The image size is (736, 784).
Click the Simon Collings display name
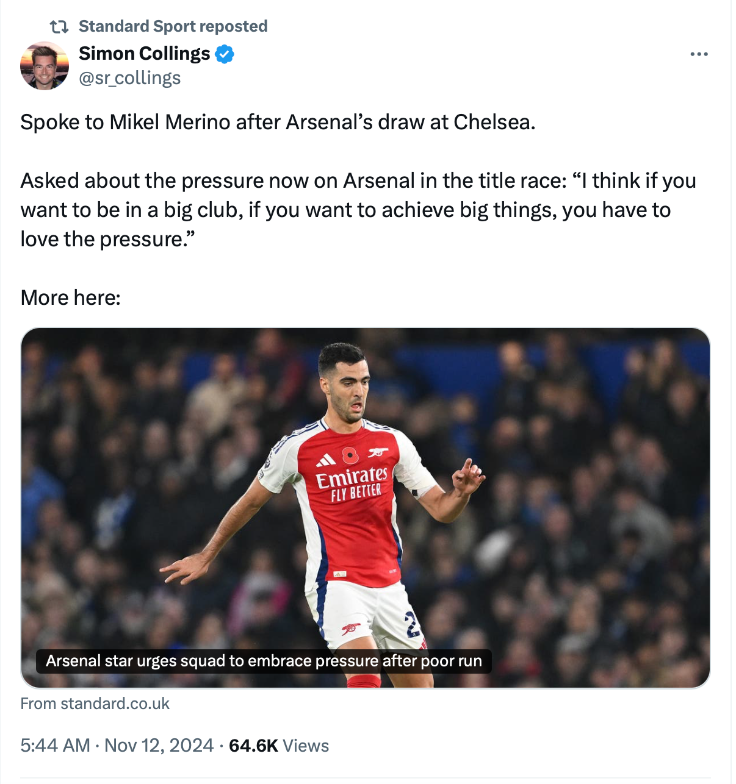coord(144,54)
